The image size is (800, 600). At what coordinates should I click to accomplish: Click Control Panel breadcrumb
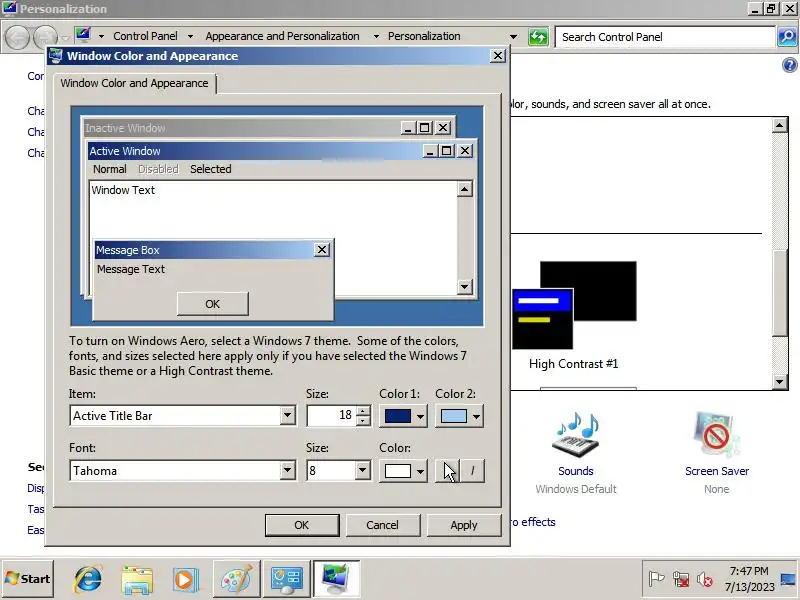[145, 36]
